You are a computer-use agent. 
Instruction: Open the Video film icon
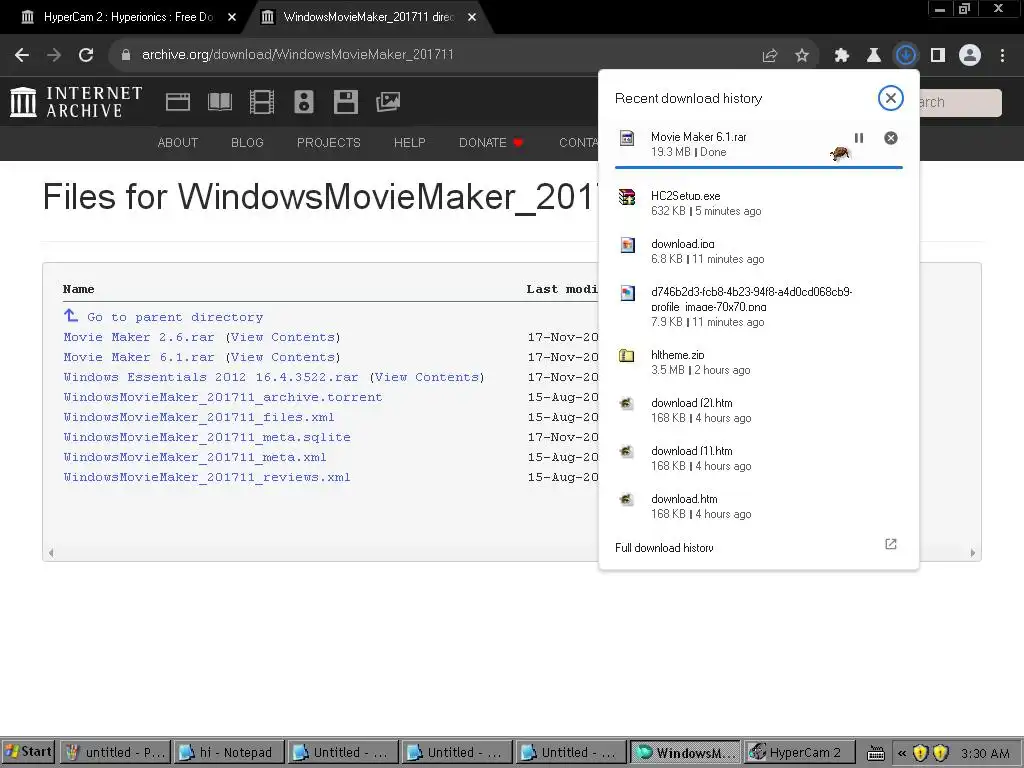click(262, 102)
